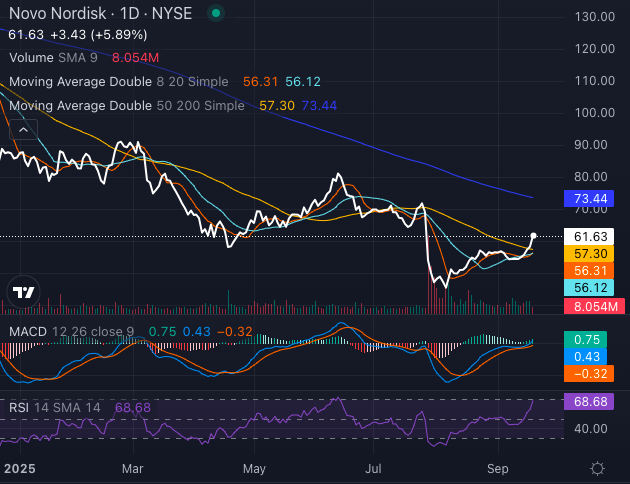This screenshot has width=630, height=484.
Task: Click the 8.054M volume axis label
Action: tap(594, 306)
